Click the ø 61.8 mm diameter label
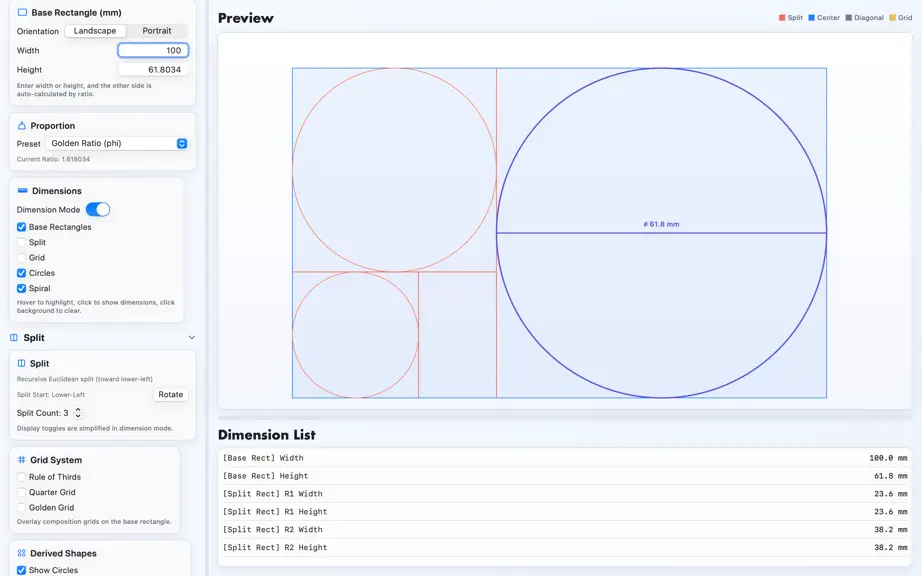Viewport: 922px width, 576px height. [x=662, y=224]
